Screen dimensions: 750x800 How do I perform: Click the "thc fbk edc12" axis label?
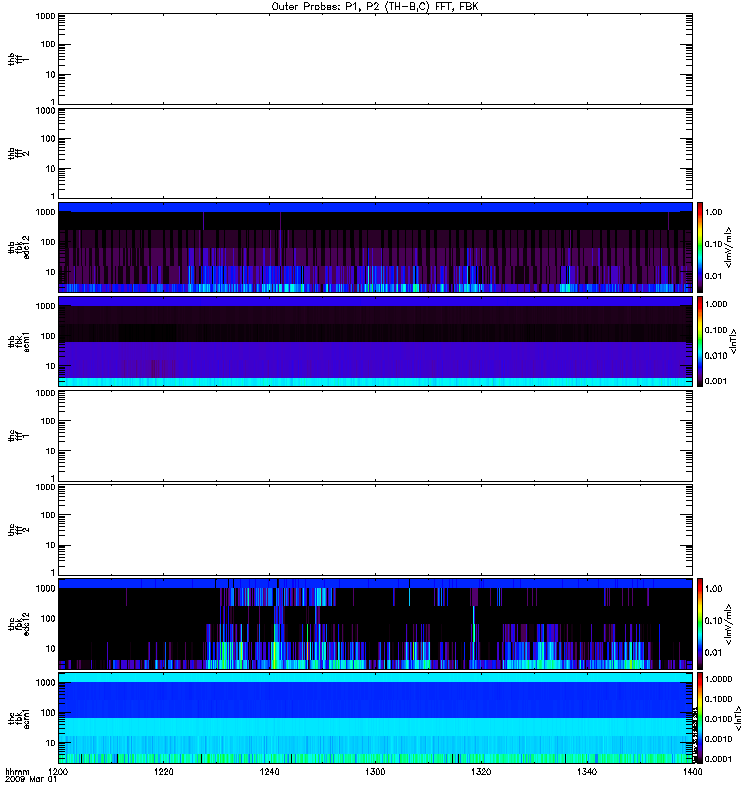point(18,624)
